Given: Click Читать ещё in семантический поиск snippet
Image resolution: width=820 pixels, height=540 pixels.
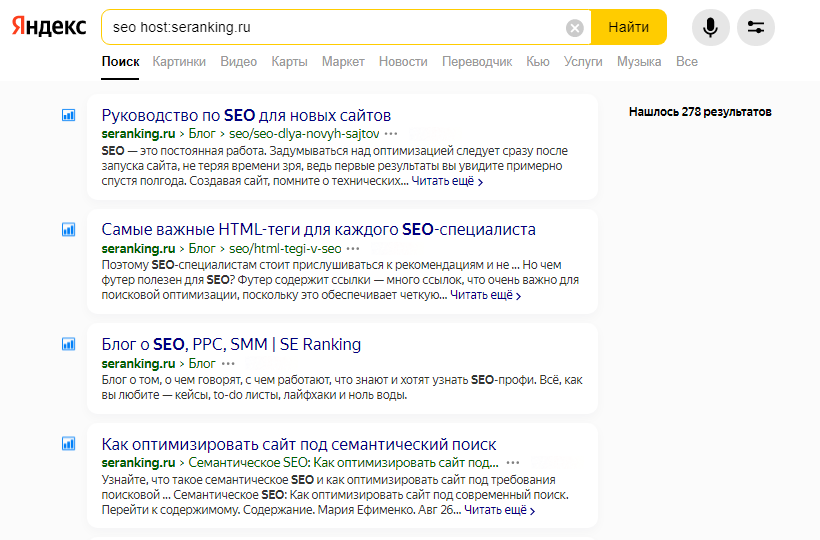Looking at the screenshot, I should 499,510.
